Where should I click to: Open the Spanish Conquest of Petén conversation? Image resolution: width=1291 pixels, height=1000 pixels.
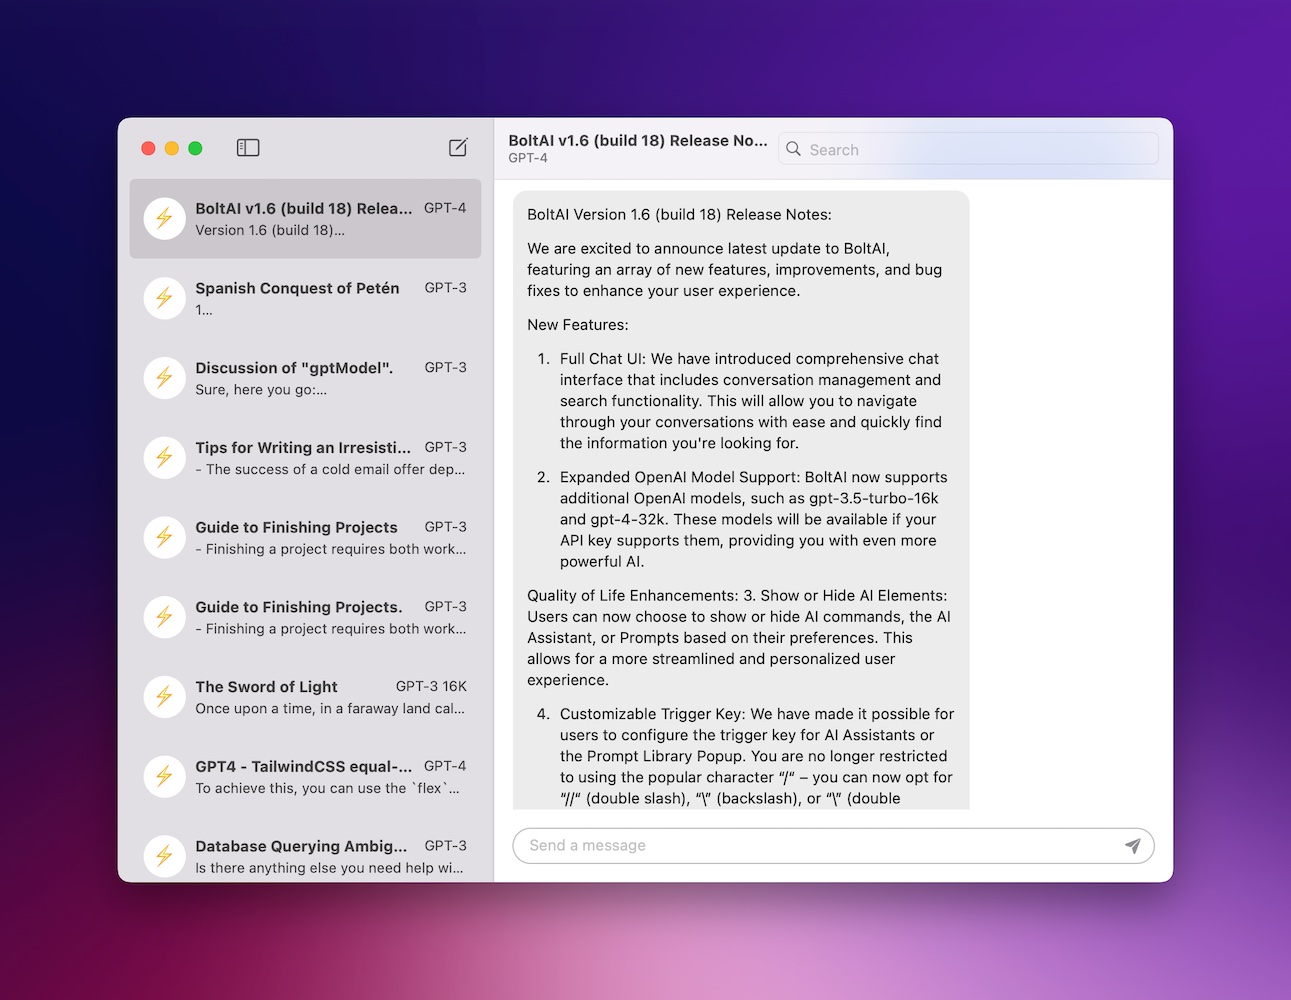pos(305,298)
